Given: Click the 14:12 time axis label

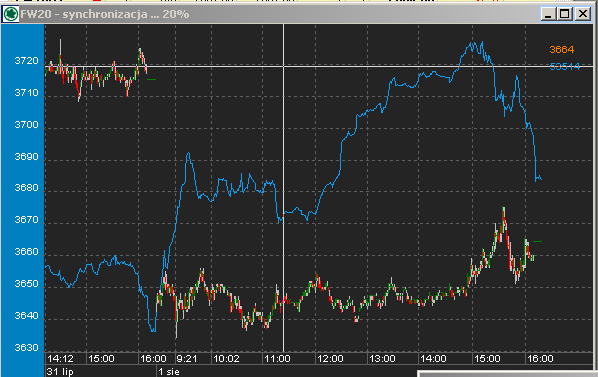Looking at the screenshot, I should (60, 359).
